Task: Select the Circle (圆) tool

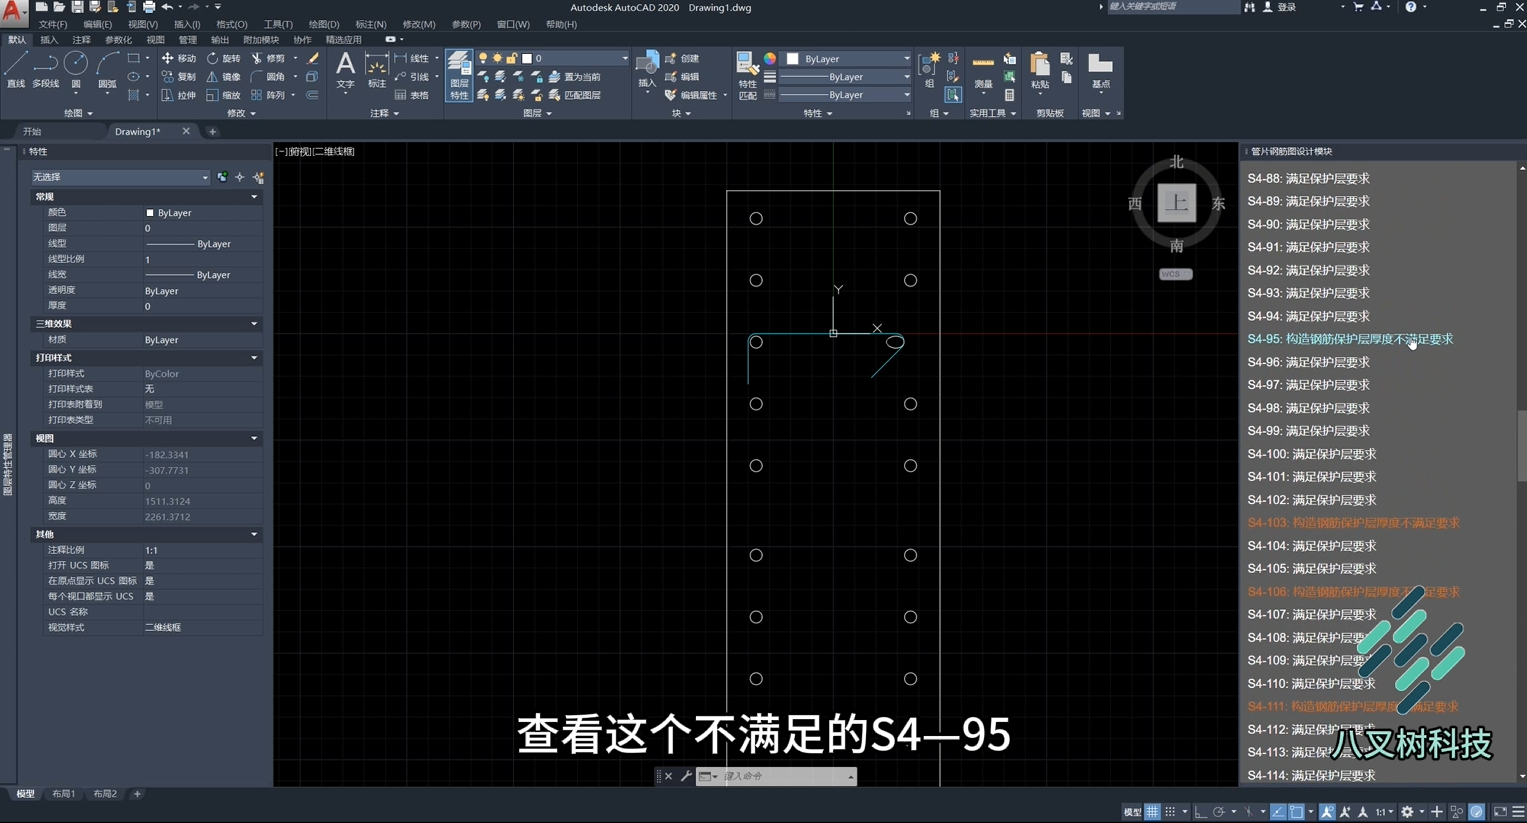Action: click(x=76, y=70)
